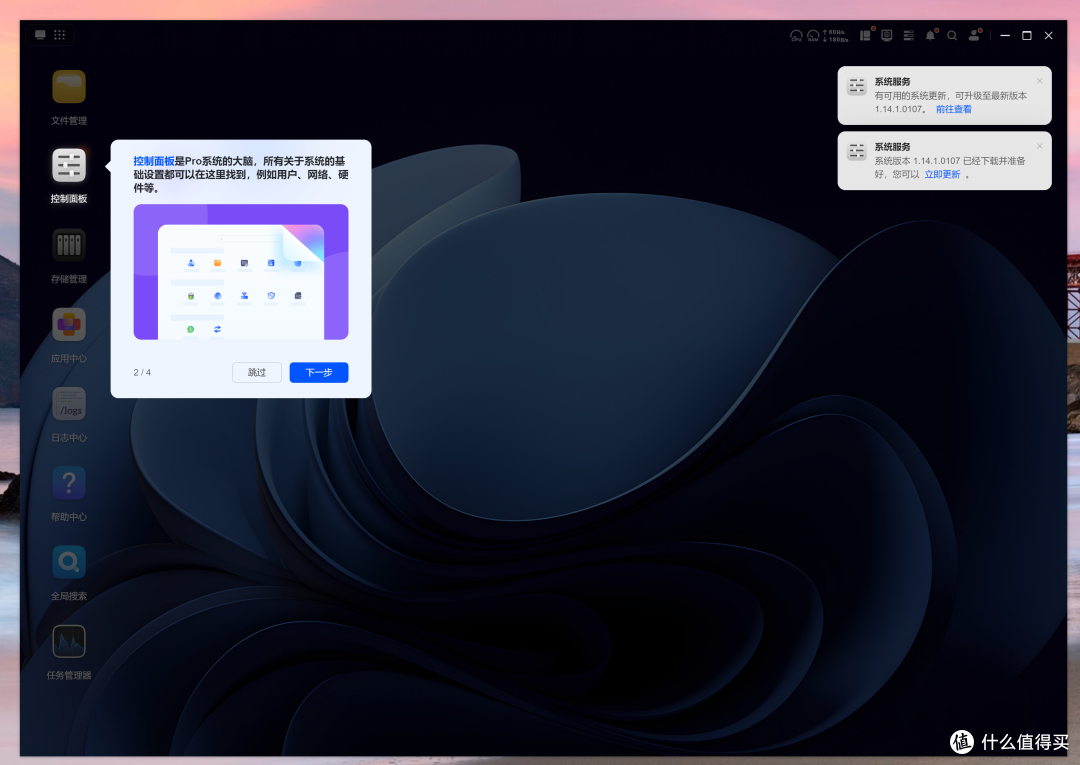
Task: Open the user account icon
Action: click(x=974, y=35)
